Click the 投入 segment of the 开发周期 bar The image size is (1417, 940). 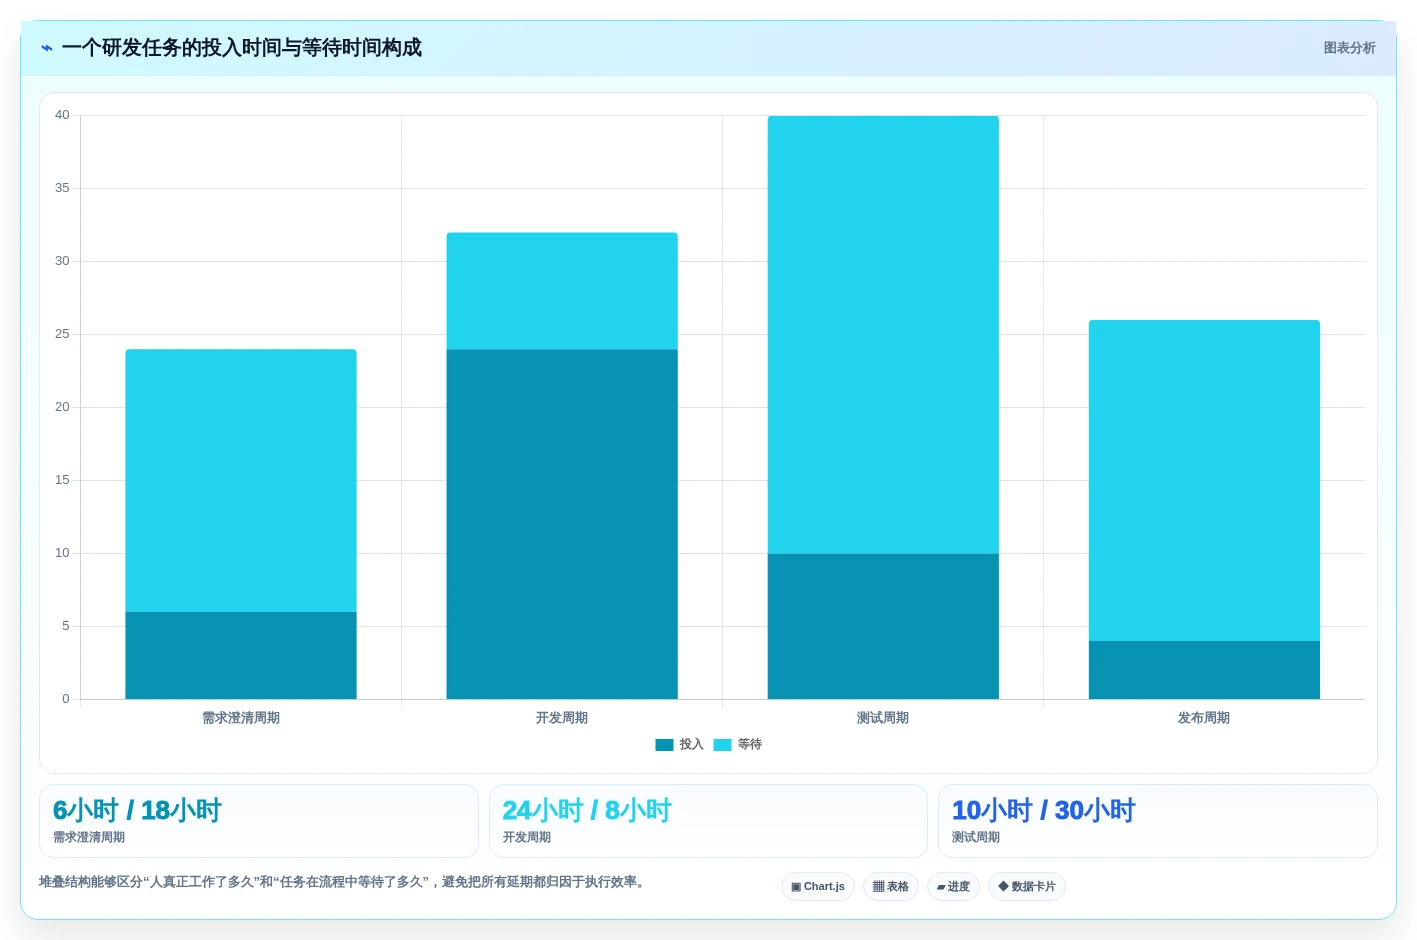pyautogui.click(x=562, y=524)
